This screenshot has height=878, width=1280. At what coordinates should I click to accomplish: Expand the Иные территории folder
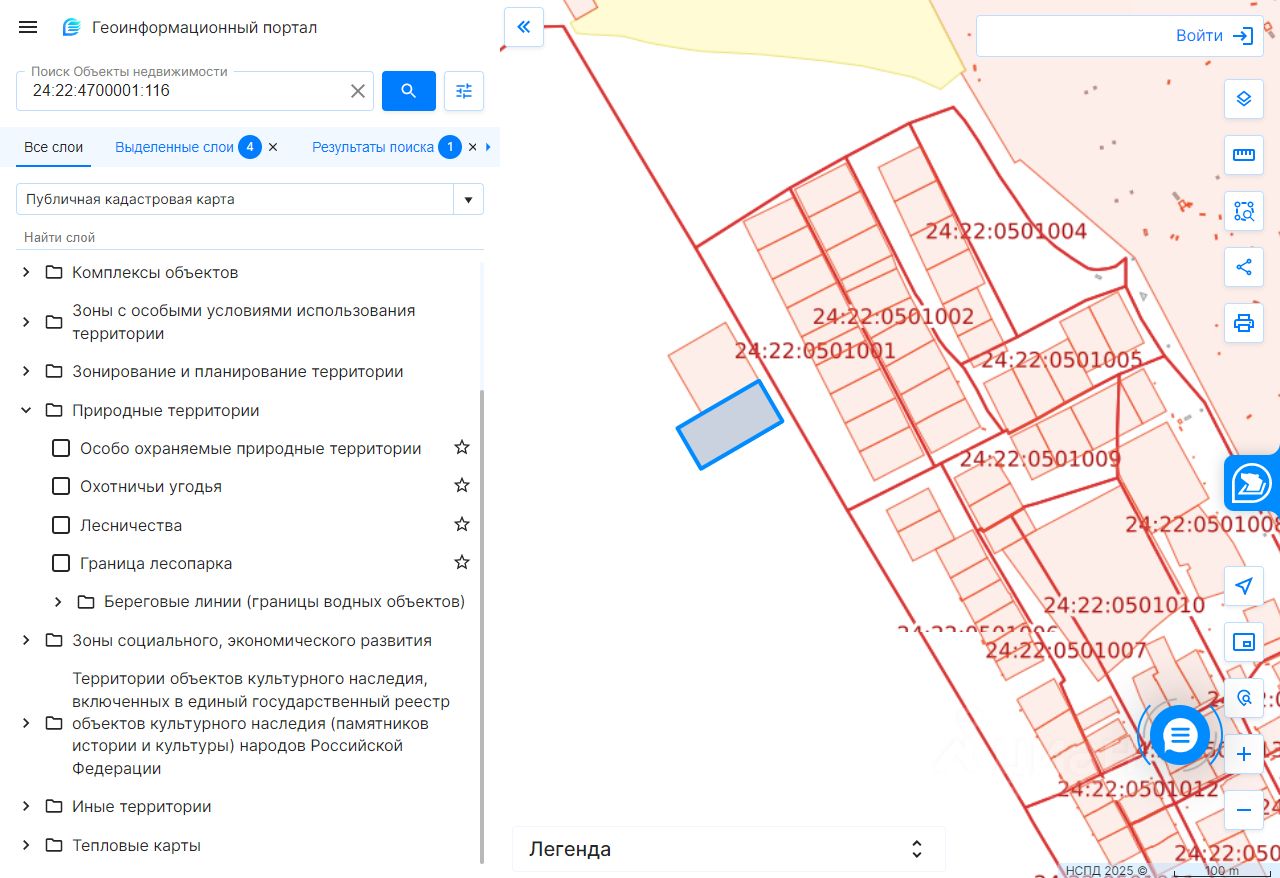pos(27,806)
